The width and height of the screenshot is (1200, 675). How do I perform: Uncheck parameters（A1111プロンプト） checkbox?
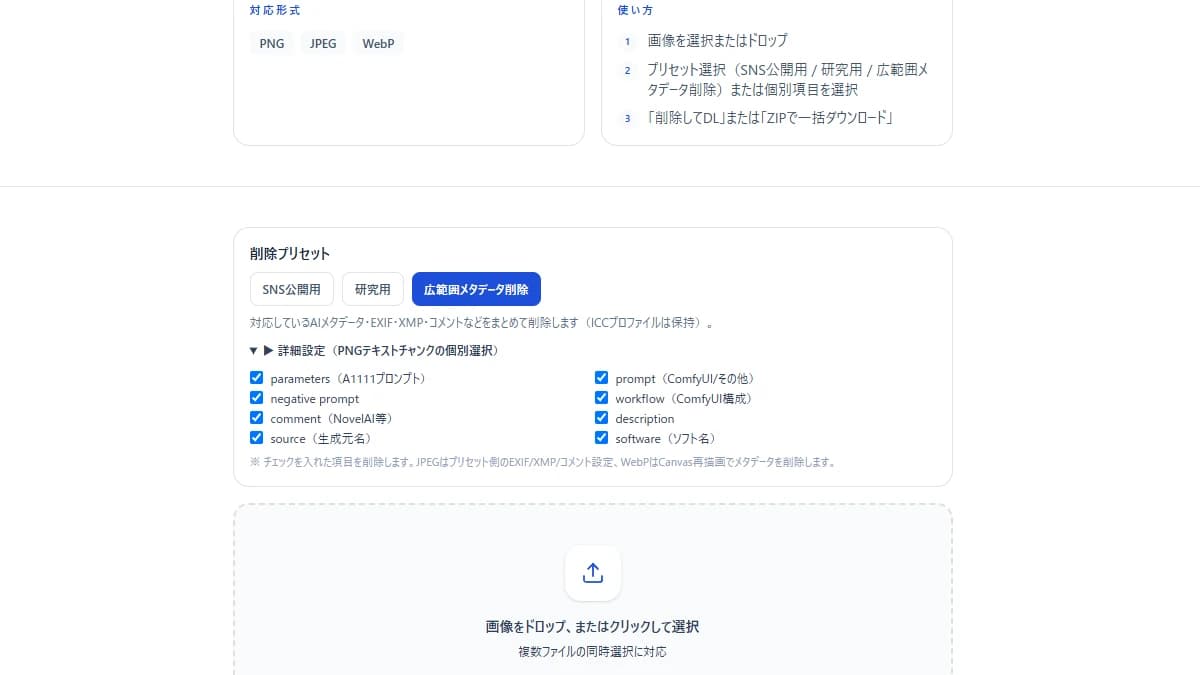(x=257, y=378)
